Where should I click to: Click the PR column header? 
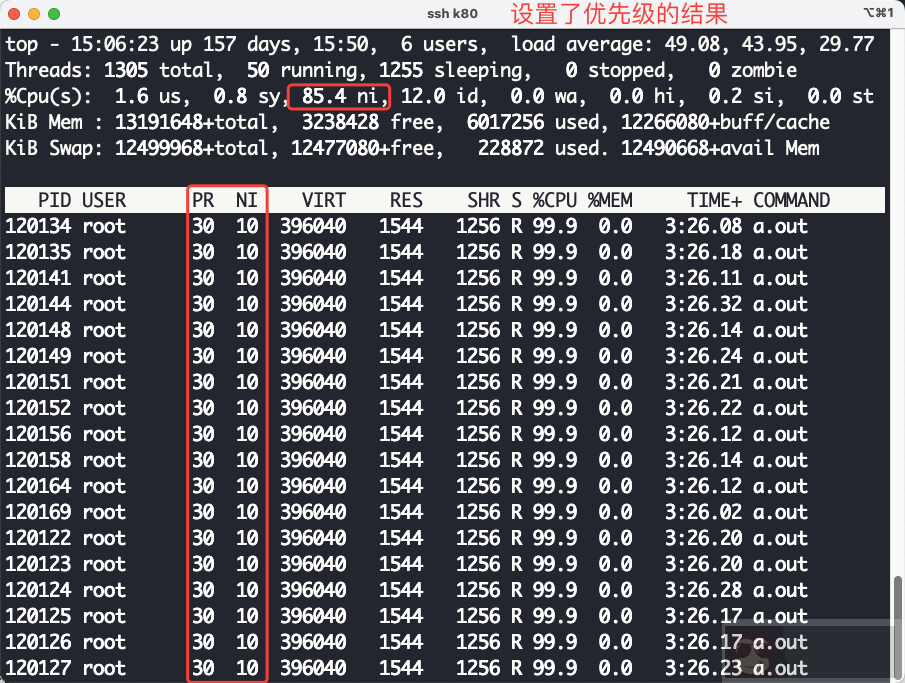(203, 200)
